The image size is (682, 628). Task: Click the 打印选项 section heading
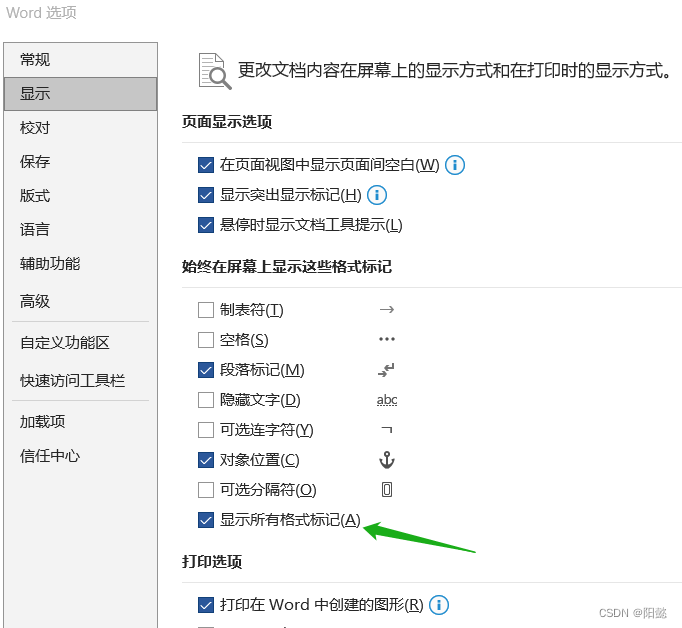(212, 562)
